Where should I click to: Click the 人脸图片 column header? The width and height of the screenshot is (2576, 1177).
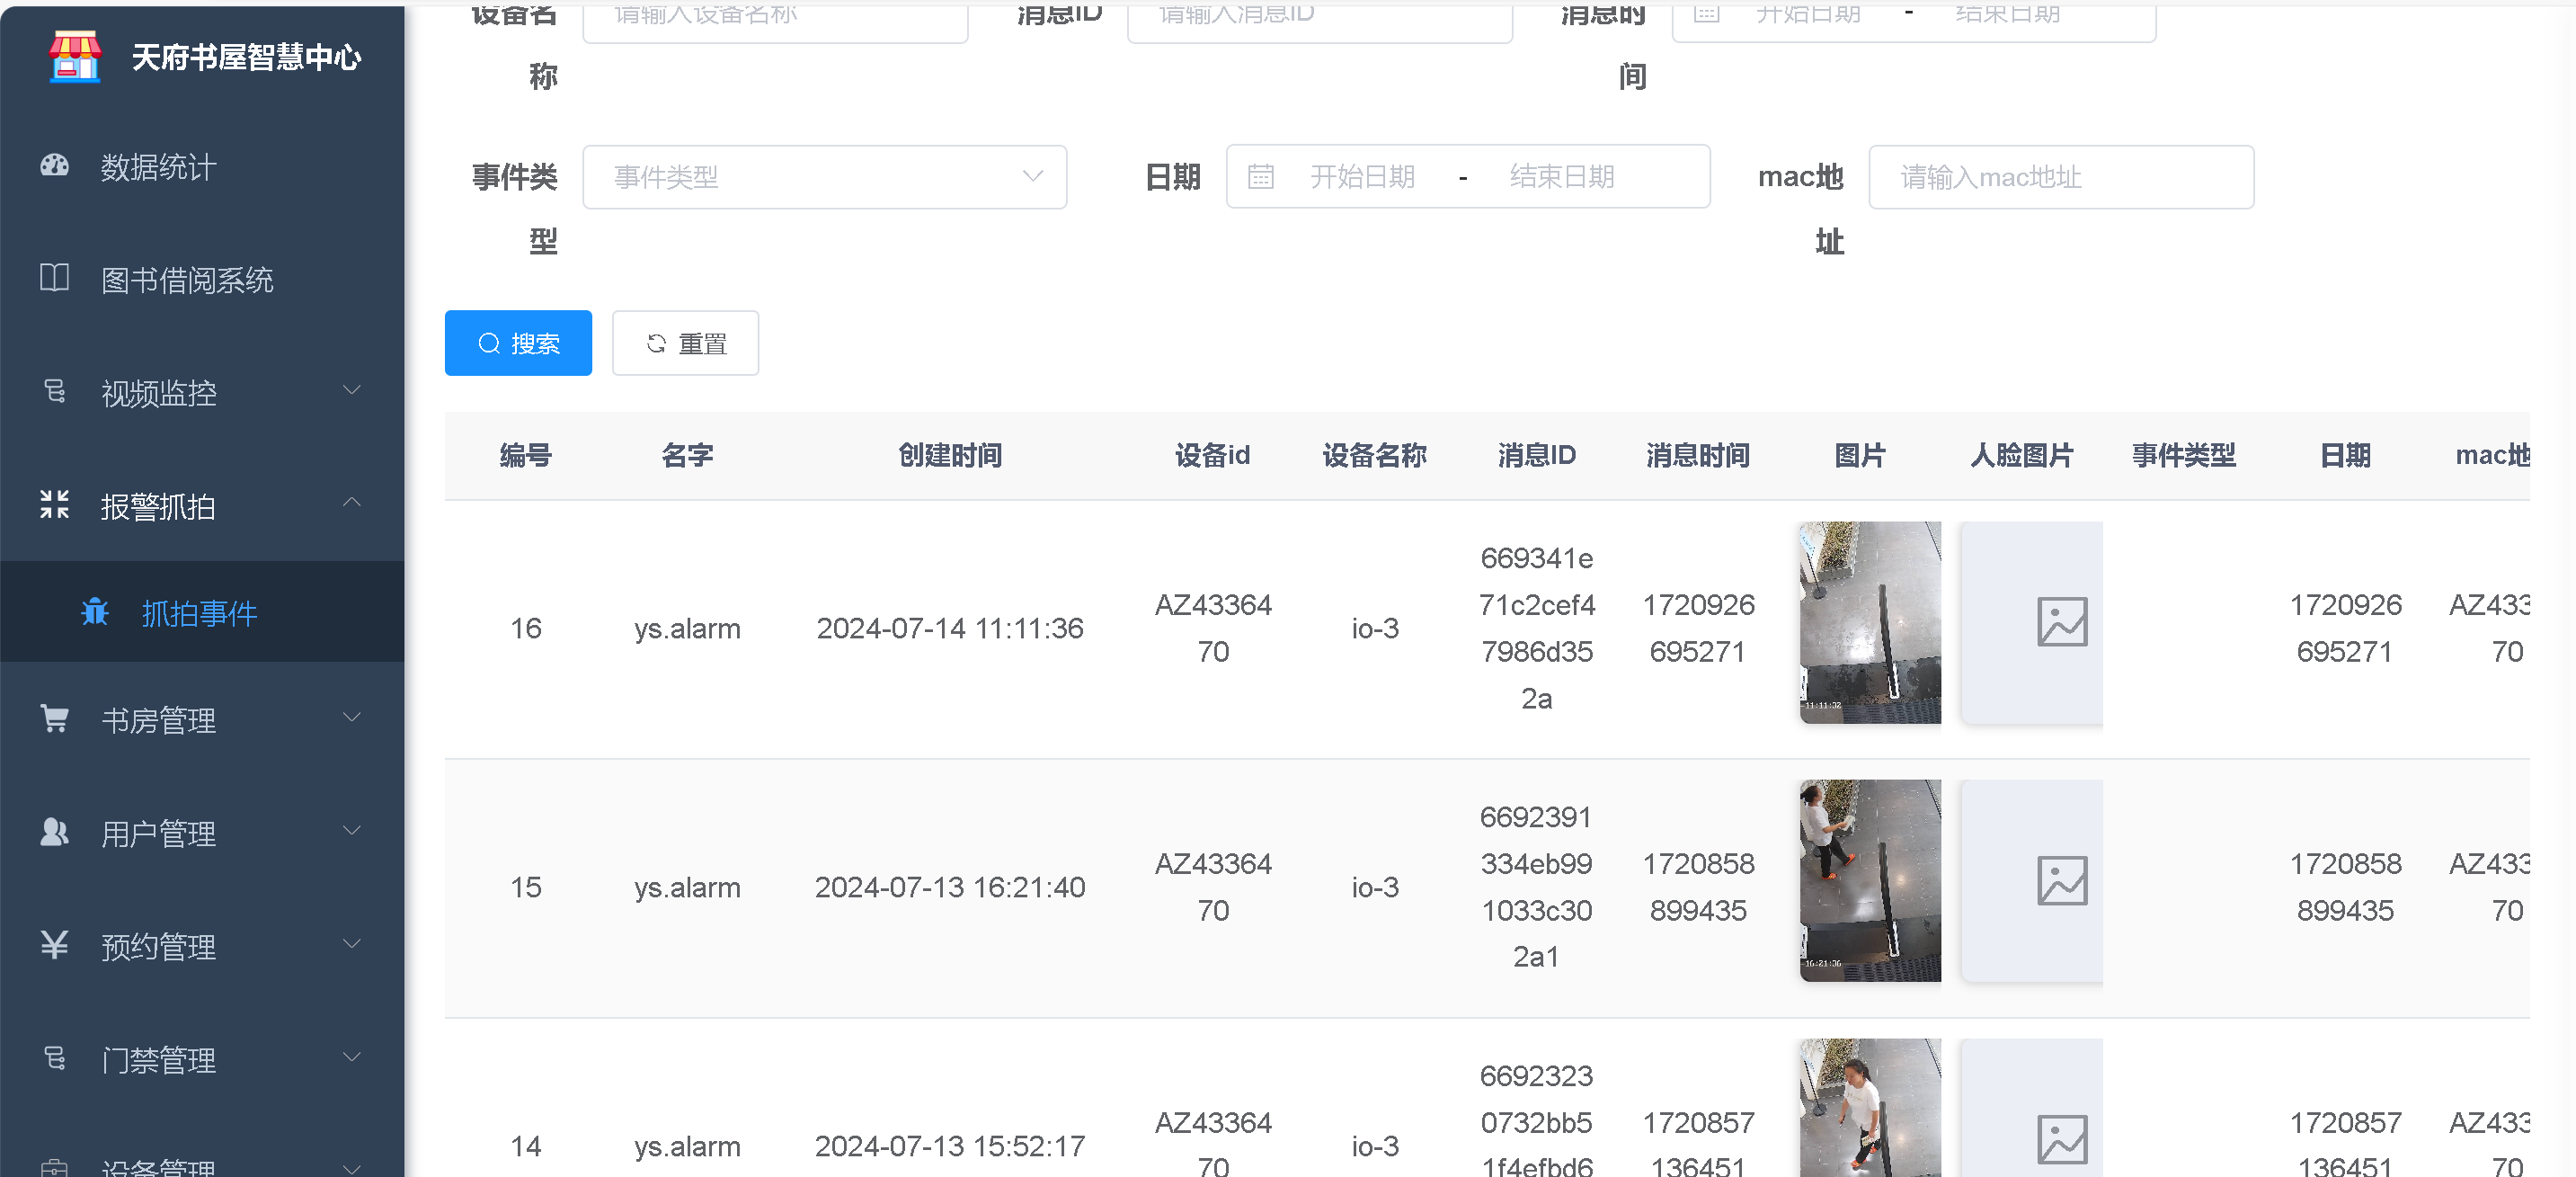2021,455
